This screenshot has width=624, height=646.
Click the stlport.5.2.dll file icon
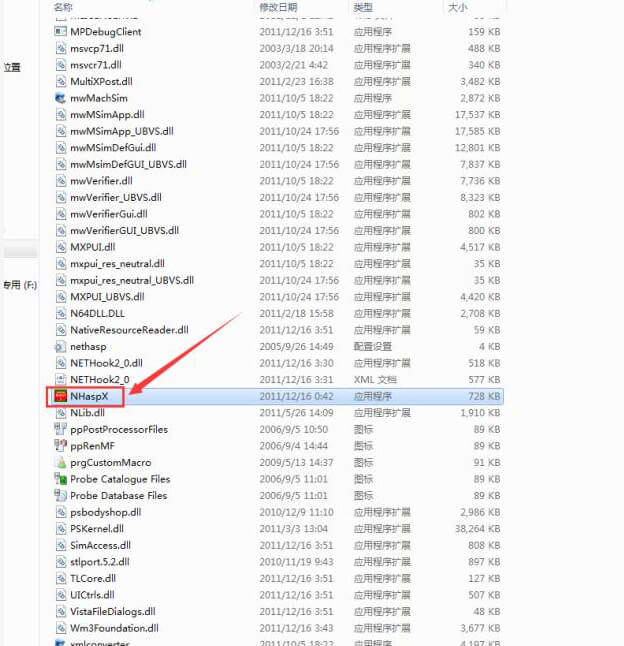click(x=61, y=562)
